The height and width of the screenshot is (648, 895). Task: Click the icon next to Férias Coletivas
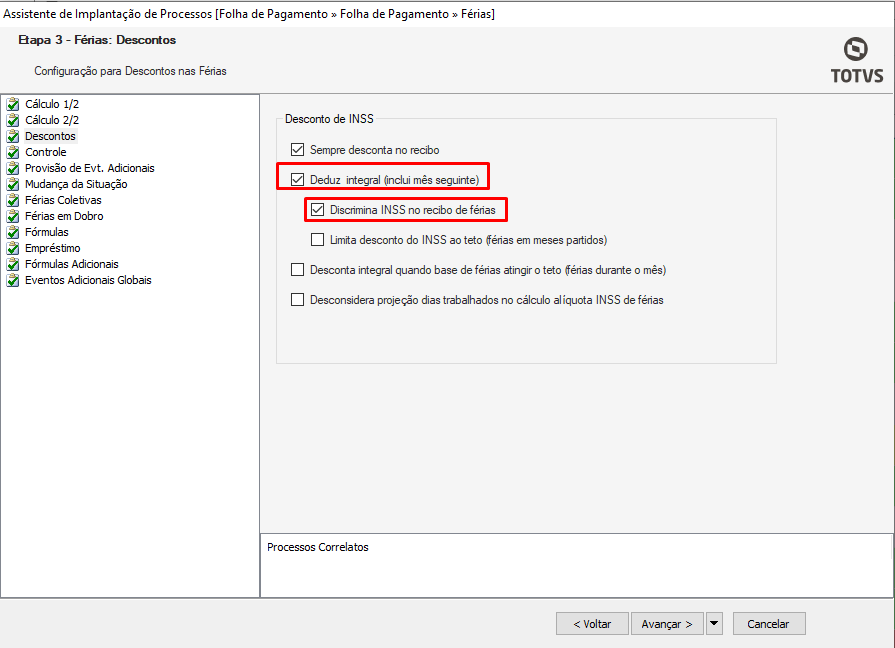pyautogui.click(x=13, y=200)
